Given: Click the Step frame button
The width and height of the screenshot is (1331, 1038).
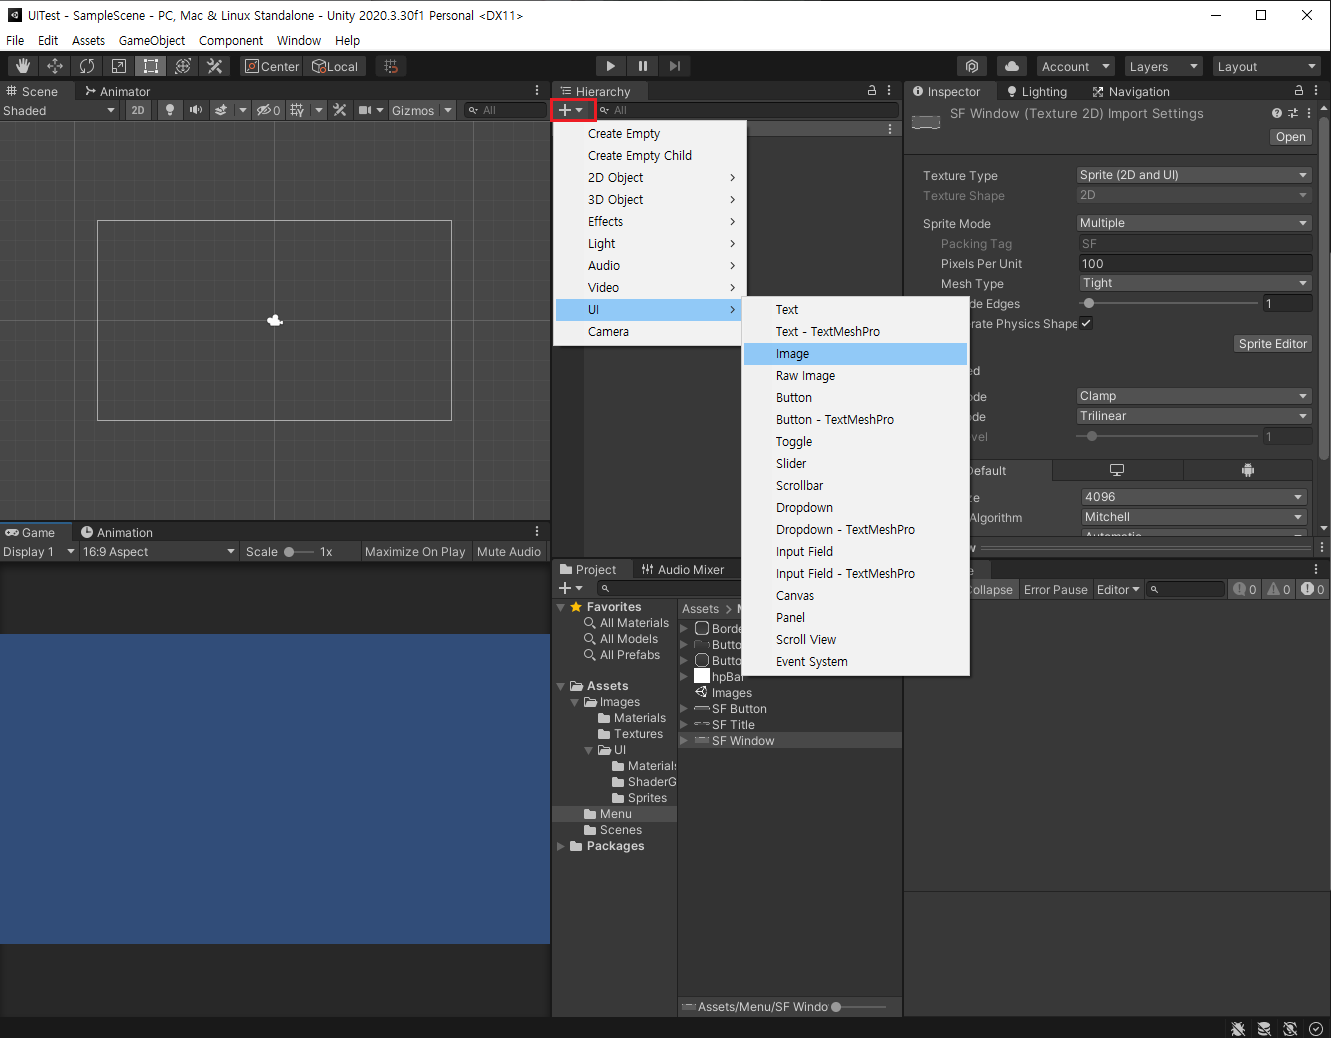Looking at the screenshot, I should point(675,66).
